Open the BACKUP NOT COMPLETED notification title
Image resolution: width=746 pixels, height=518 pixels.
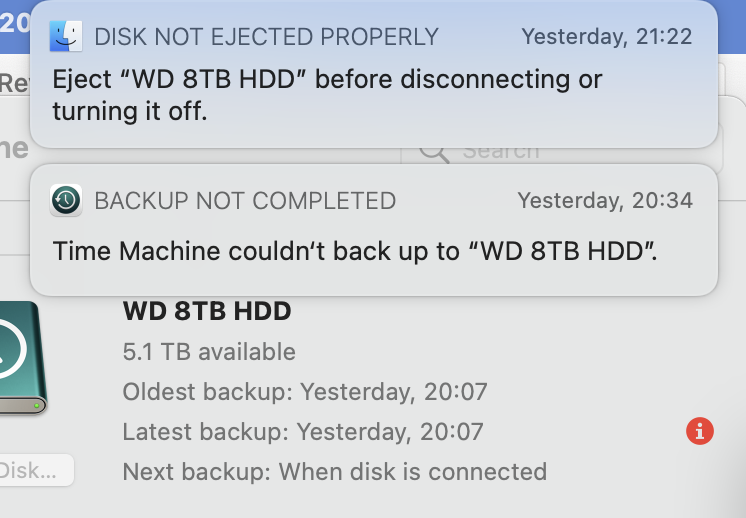pyautogui.click(x=245, y=200)
